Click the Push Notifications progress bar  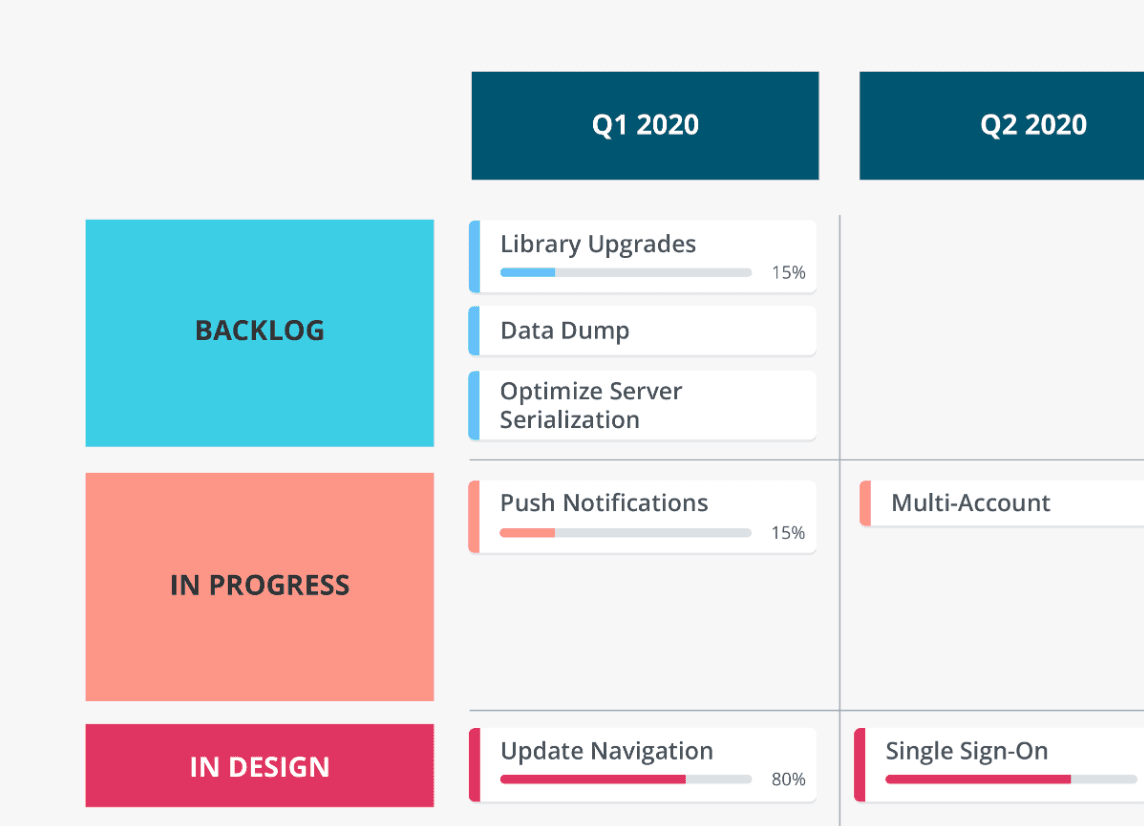pos(626,533)
